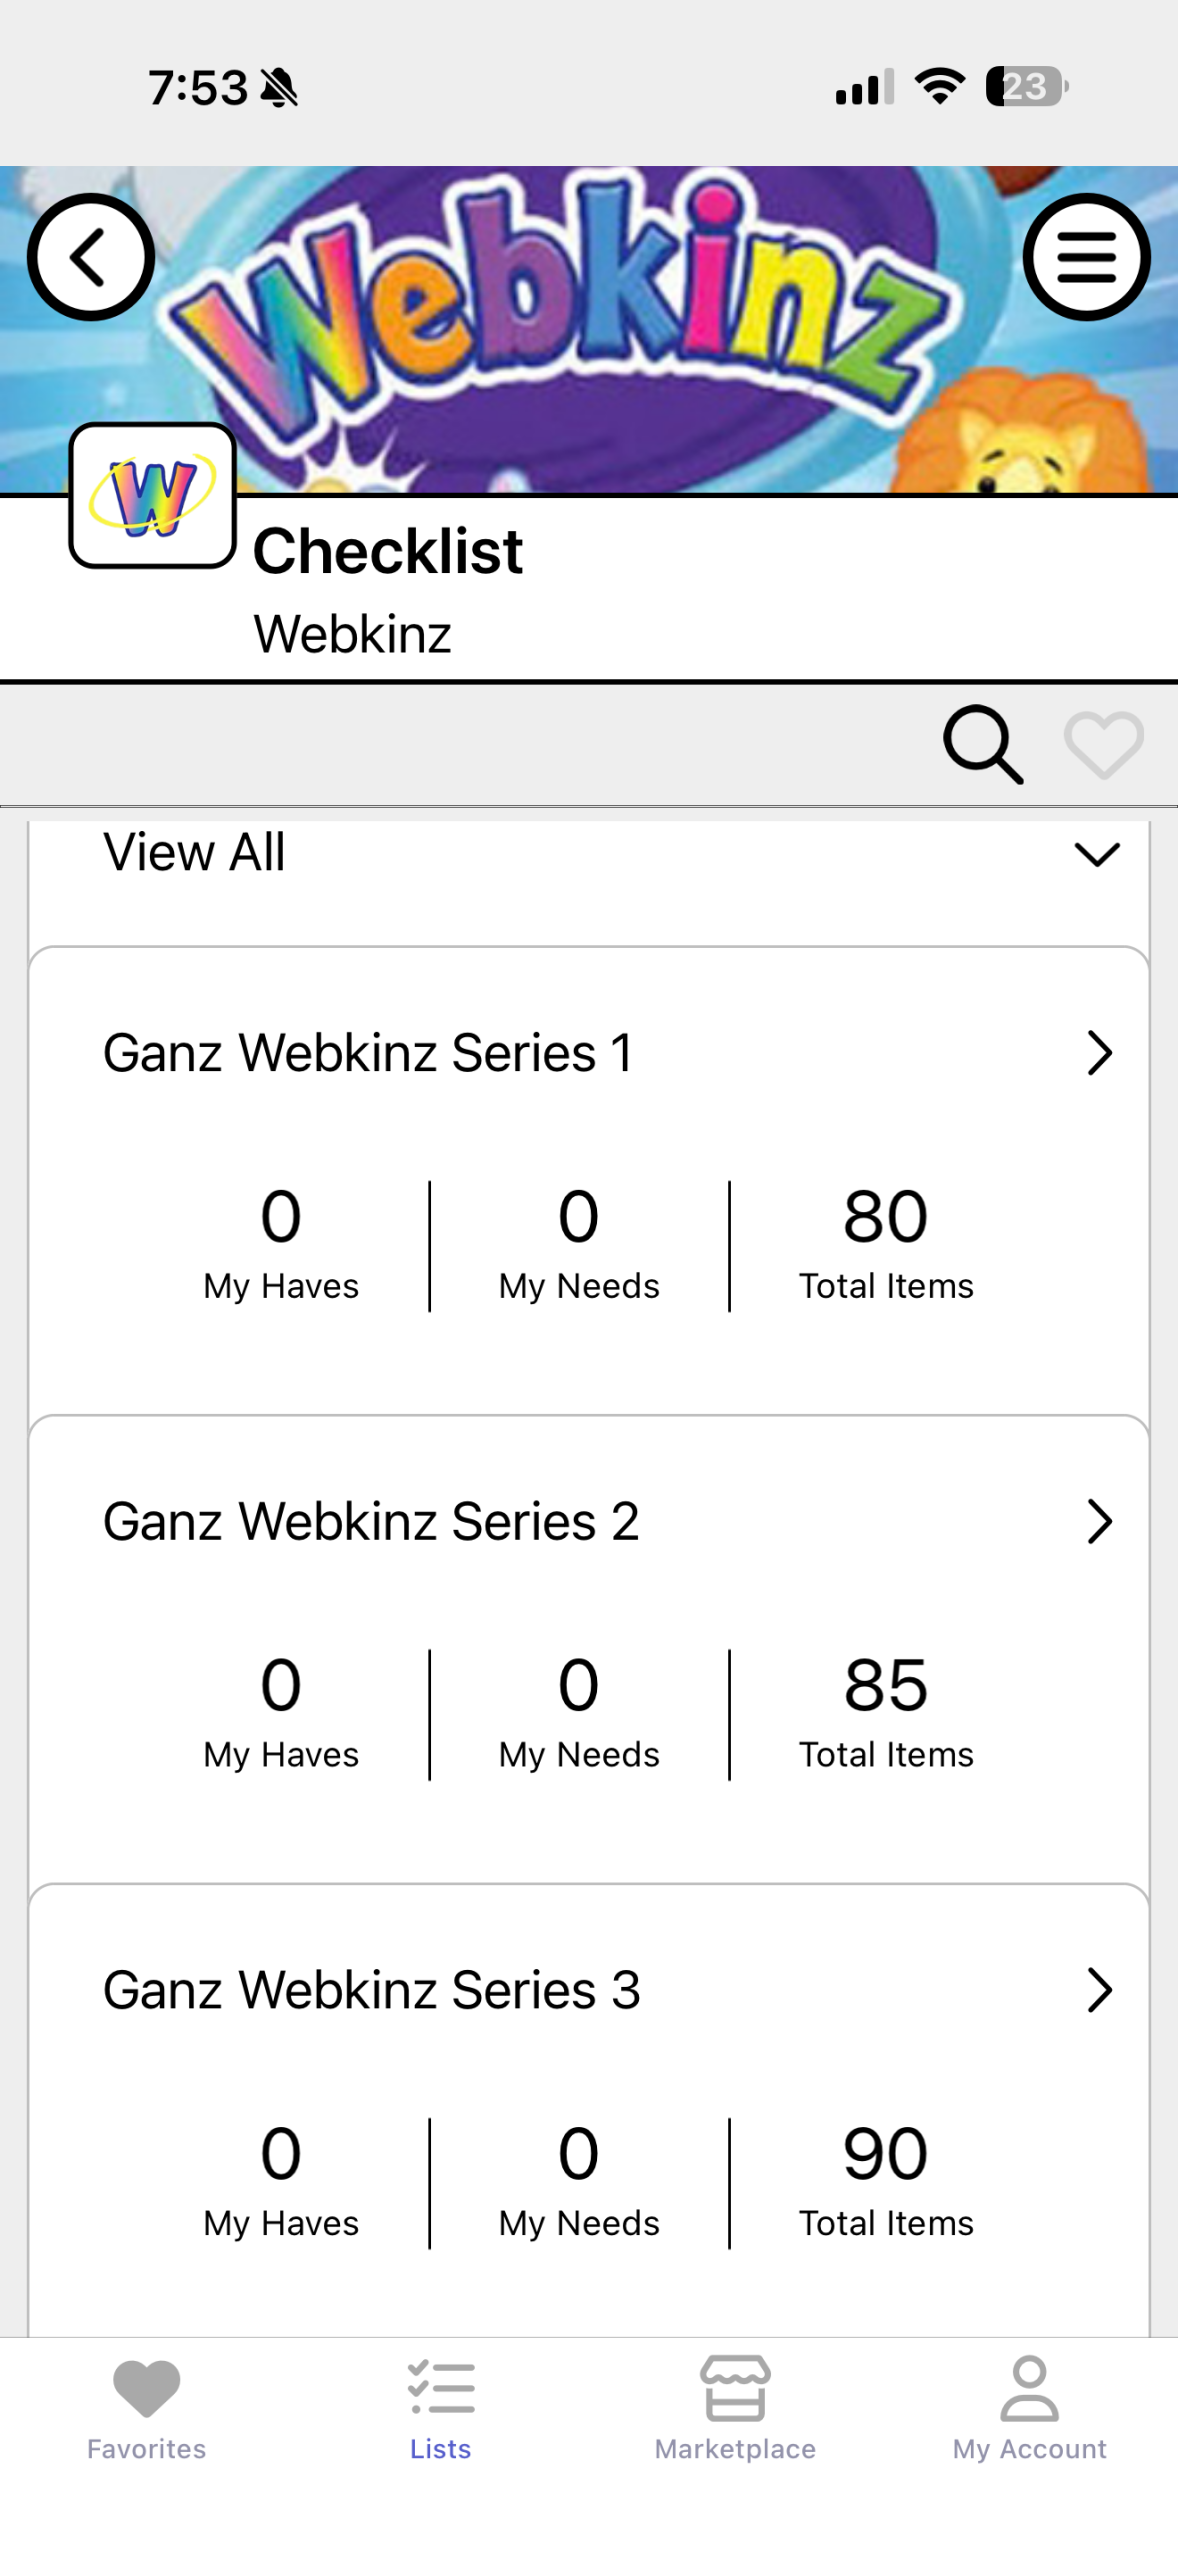Open Ganz Webkinz Series 2 chevron

tap(1098, 1521)
